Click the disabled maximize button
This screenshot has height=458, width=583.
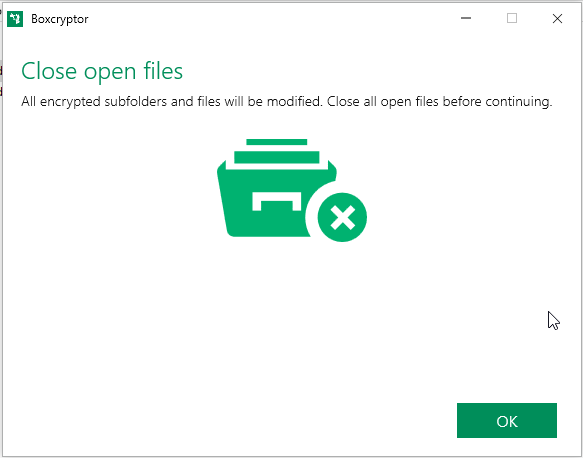tap(512, 18)
